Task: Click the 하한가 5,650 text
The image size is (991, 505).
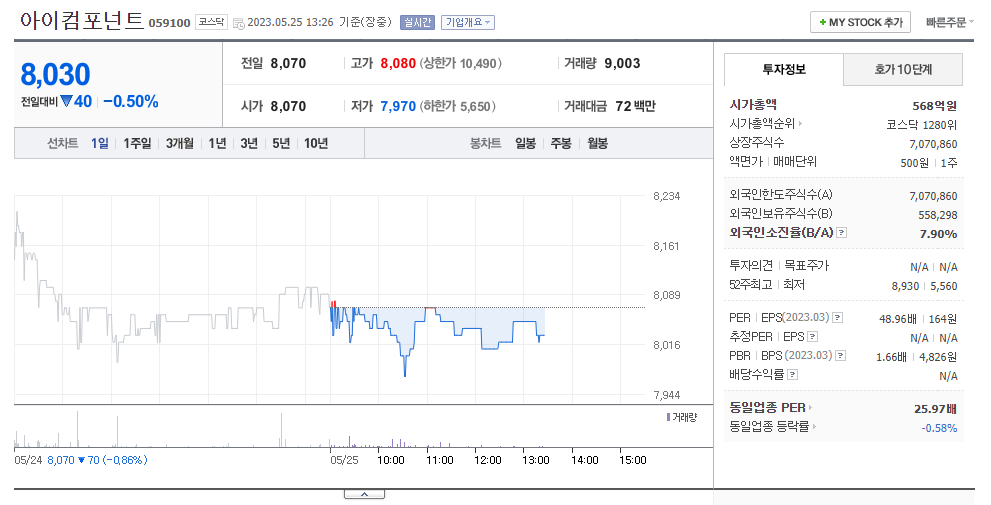Action: pos(458,106)
